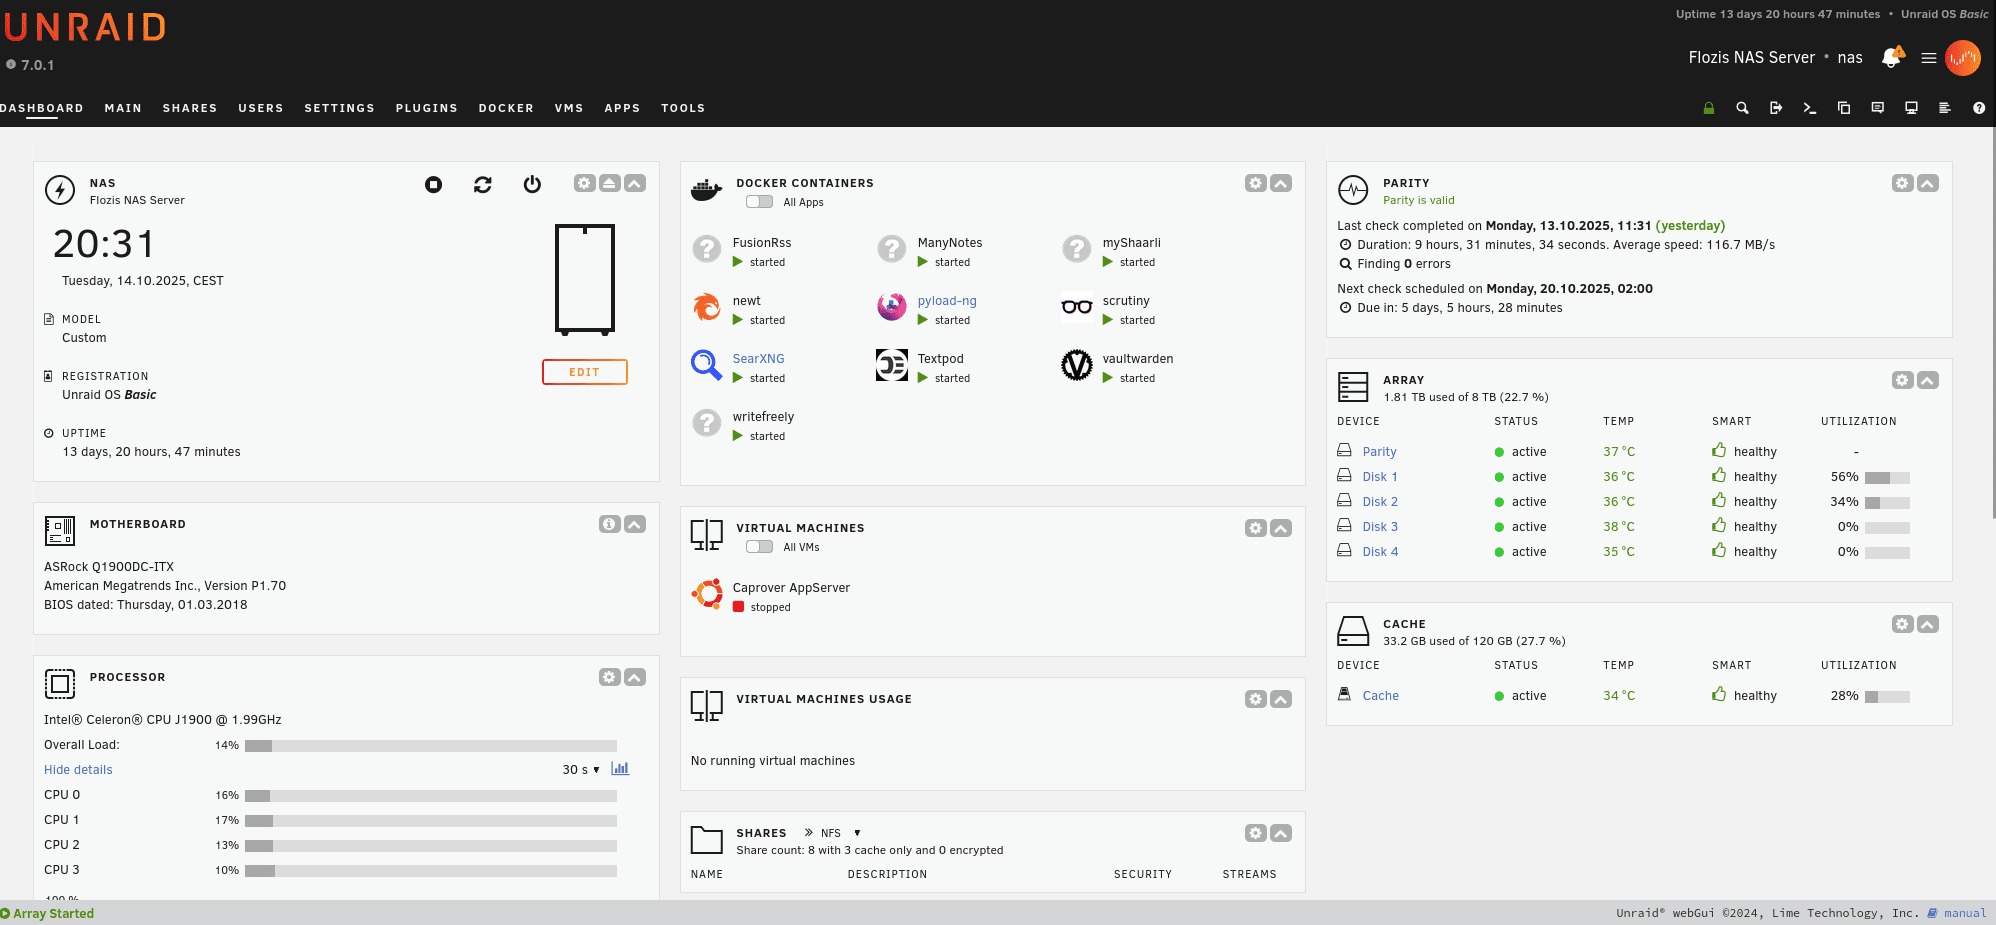Open the feedback speech bubble icon
Image resolution: width=1996 pixels, height=925 pixels.
tap(1878, 108)
